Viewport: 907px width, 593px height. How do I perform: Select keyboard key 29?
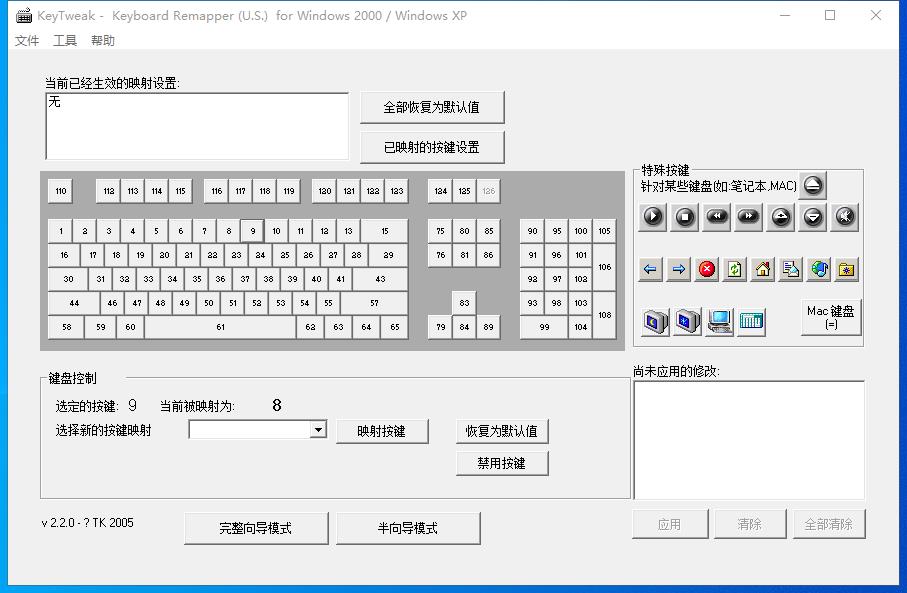[x=388, y=255]
